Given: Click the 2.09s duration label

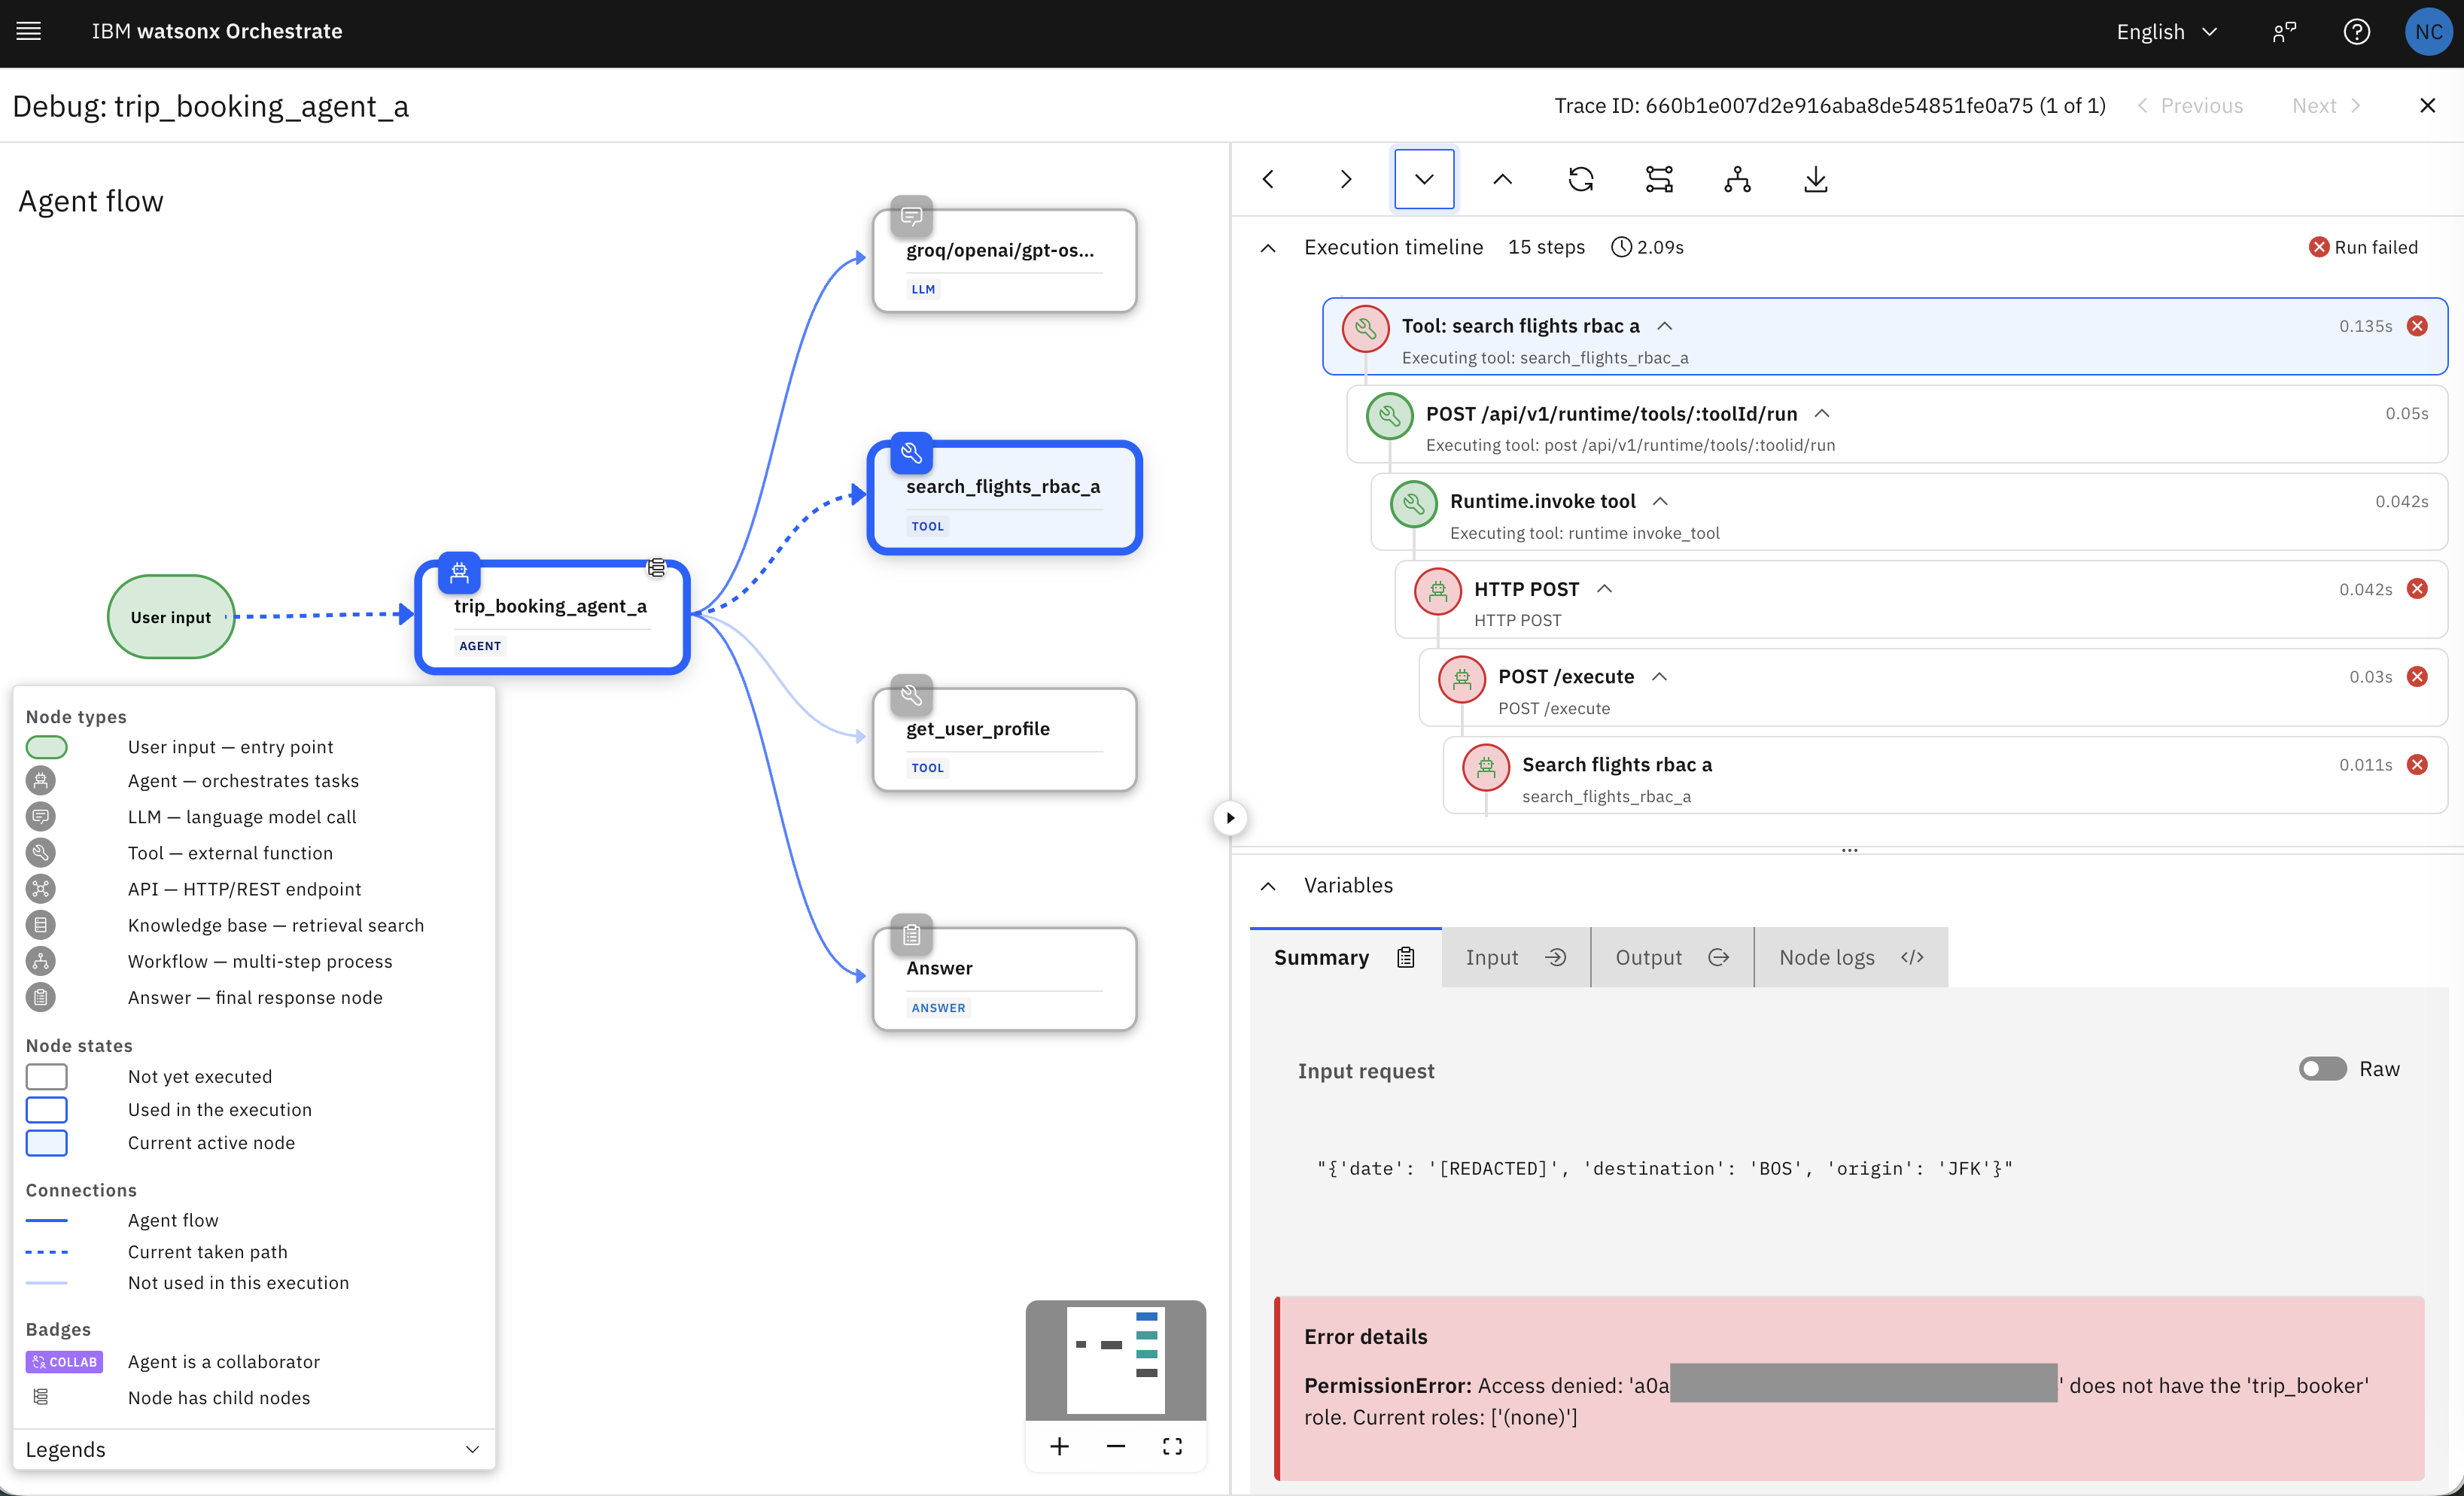Looking at the screenshot, I should [1647, 247].
